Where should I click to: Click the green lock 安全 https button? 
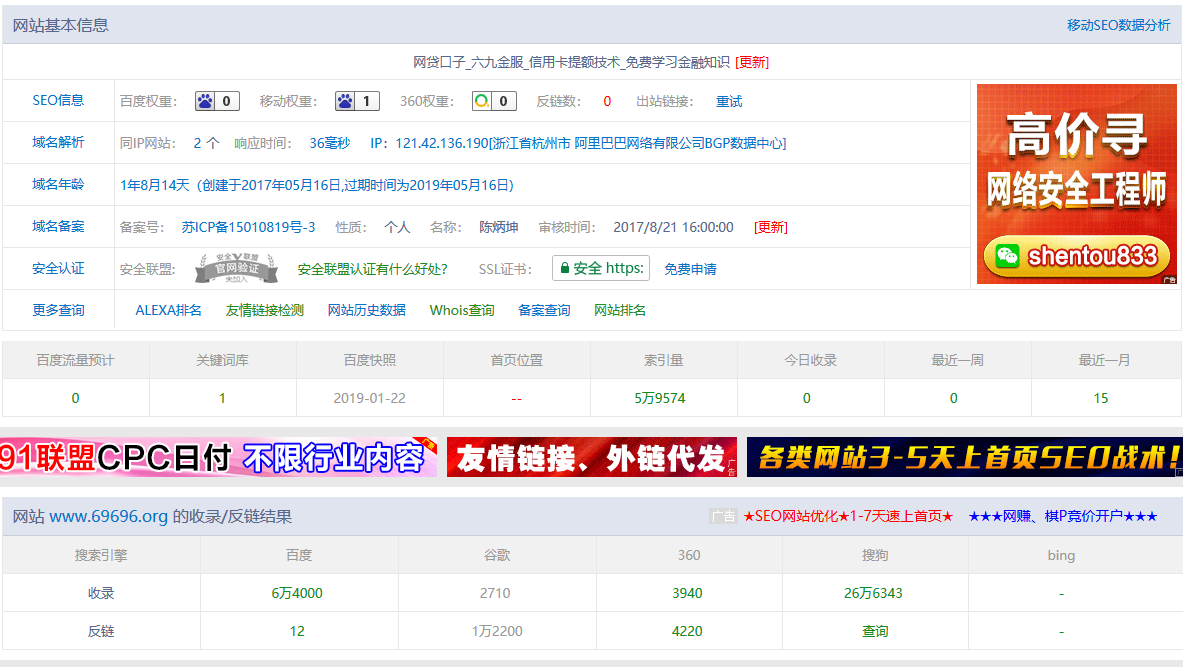click(601, 268)
